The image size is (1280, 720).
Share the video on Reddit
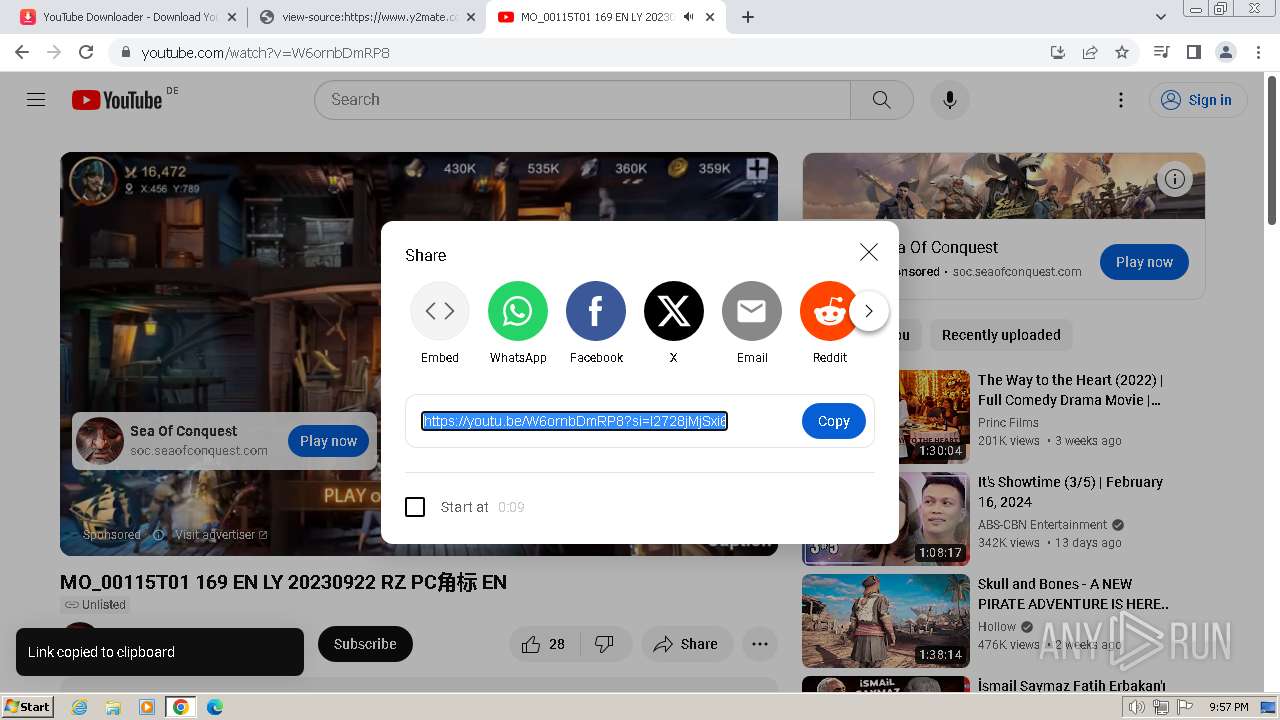[829, 311]
